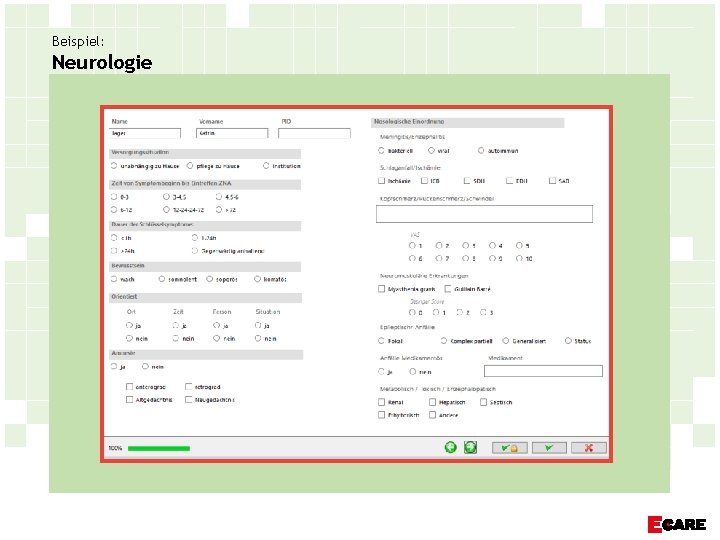Select 'komatös' under Bewusstsein
This screenshot has height=540, width=720.
257,279
